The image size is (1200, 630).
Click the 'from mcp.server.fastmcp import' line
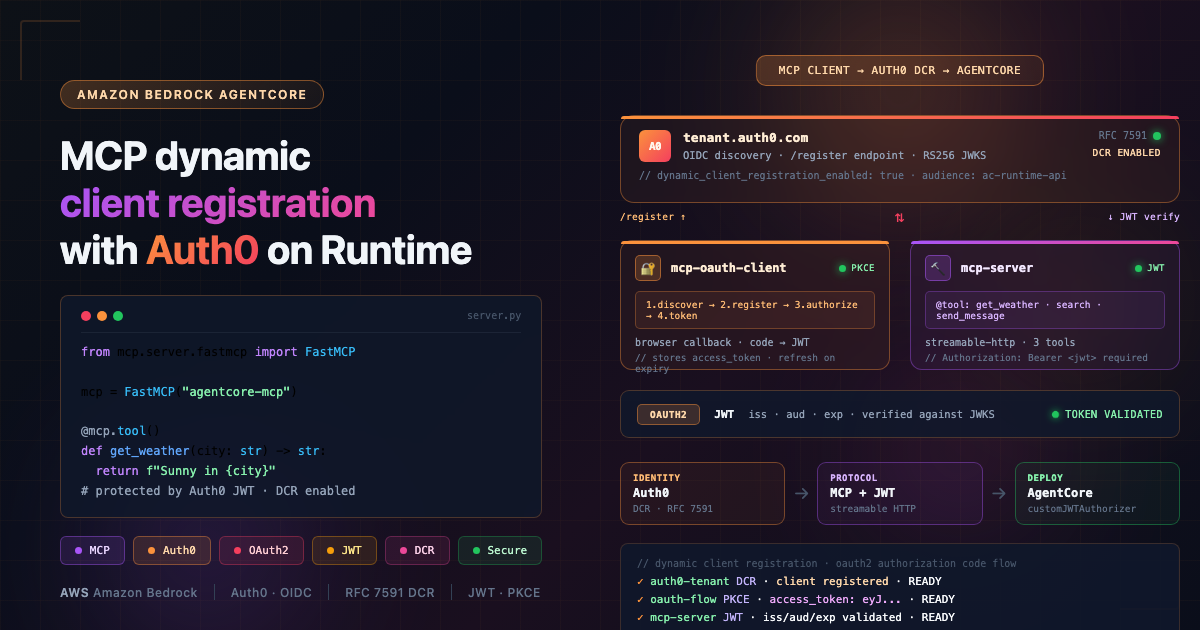click(218, 352)
